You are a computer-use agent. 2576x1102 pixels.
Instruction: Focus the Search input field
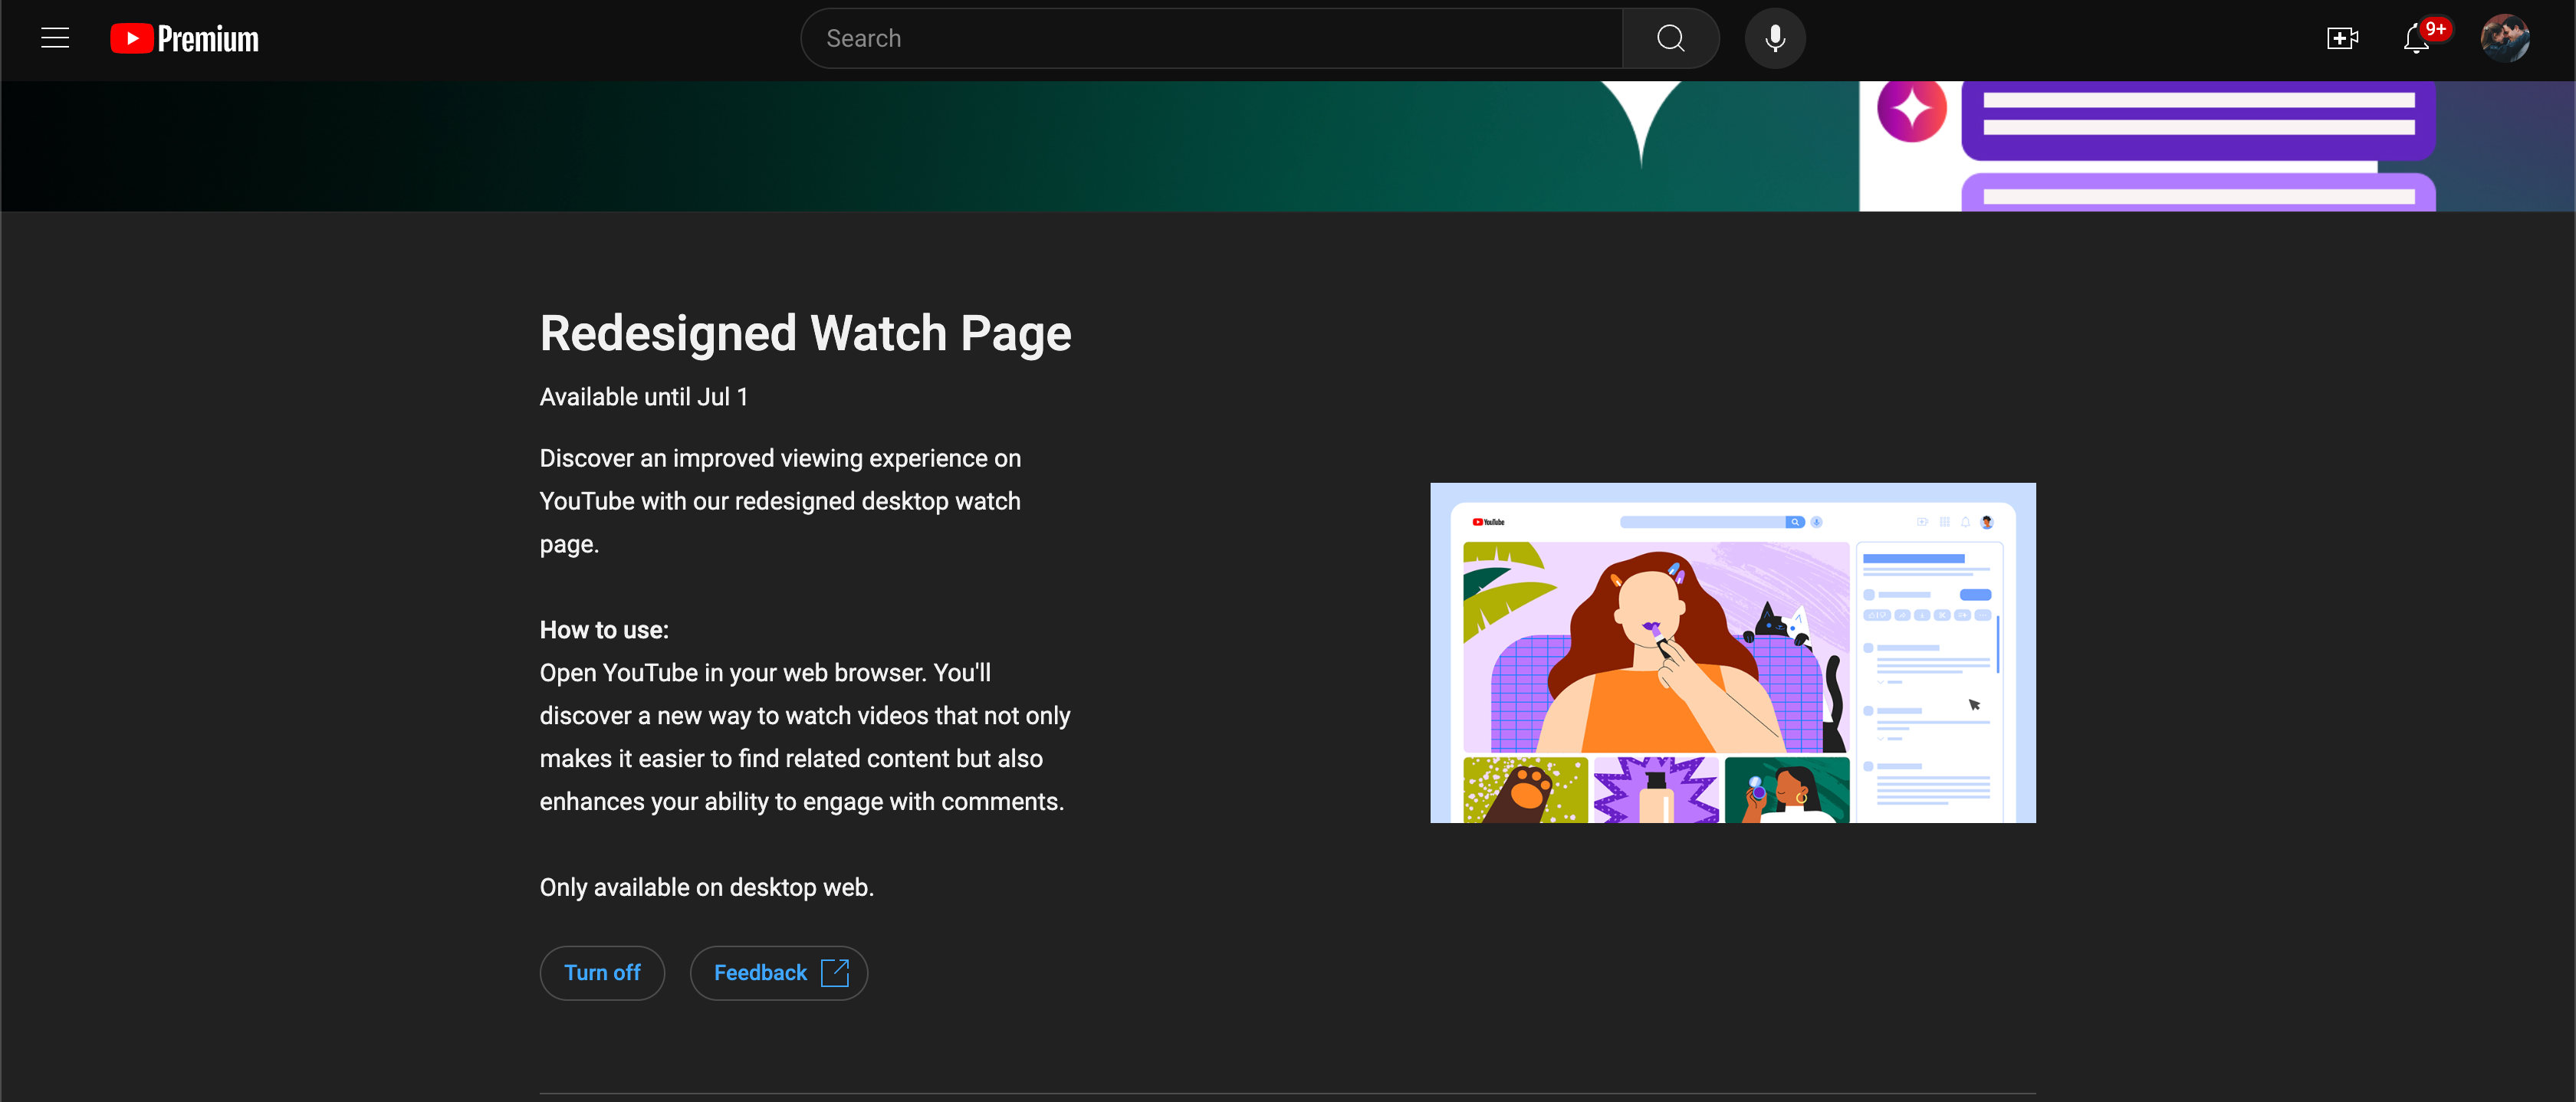[1212, 38]
